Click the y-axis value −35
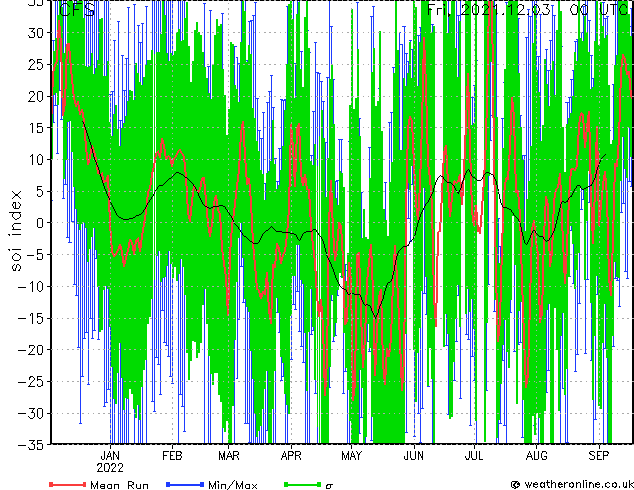 pyautogui.click(x=31, y=445)
